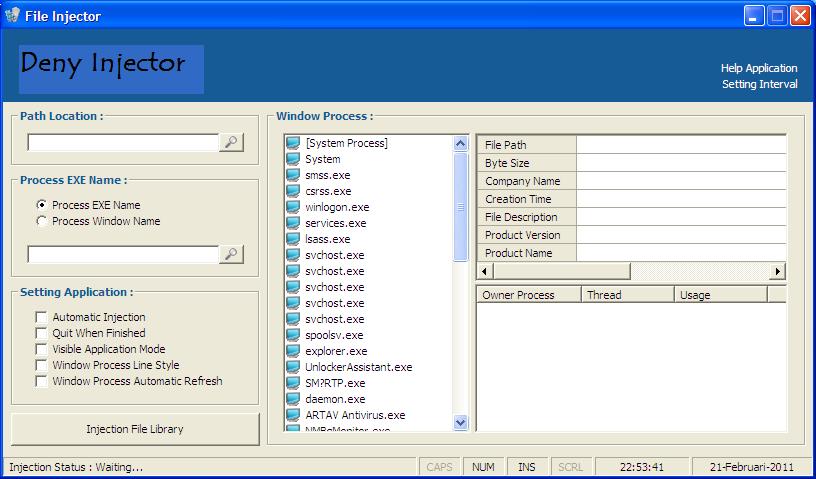Click the file details scroll right arrow
Viewport: 816px width, 479px height.
[777, 271]
